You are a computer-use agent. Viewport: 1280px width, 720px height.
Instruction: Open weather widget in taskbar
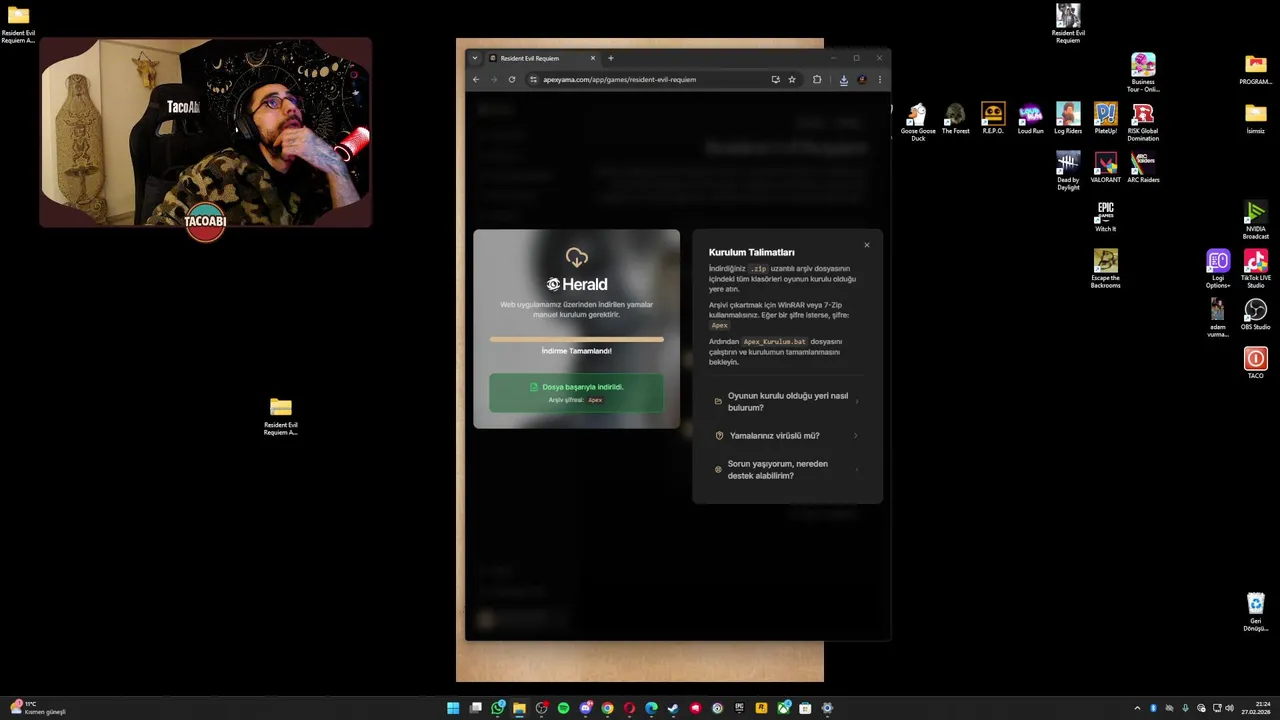(x=38, y=708)
